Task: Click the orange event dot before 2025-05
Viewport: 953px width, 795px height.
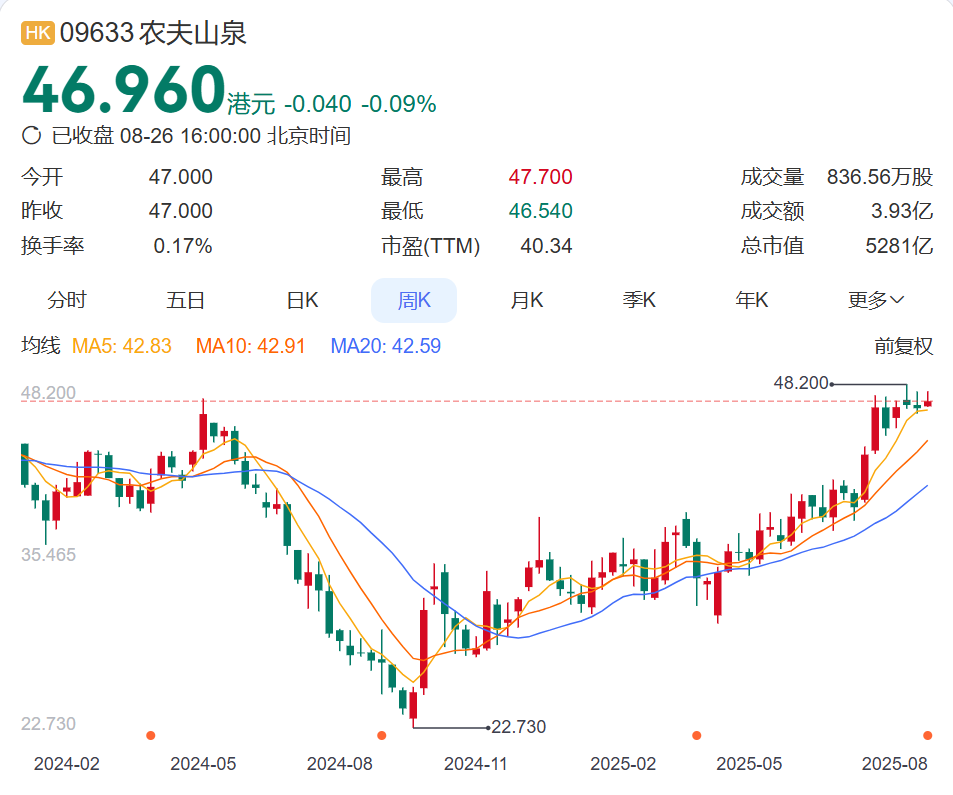Action: point(697,735)
